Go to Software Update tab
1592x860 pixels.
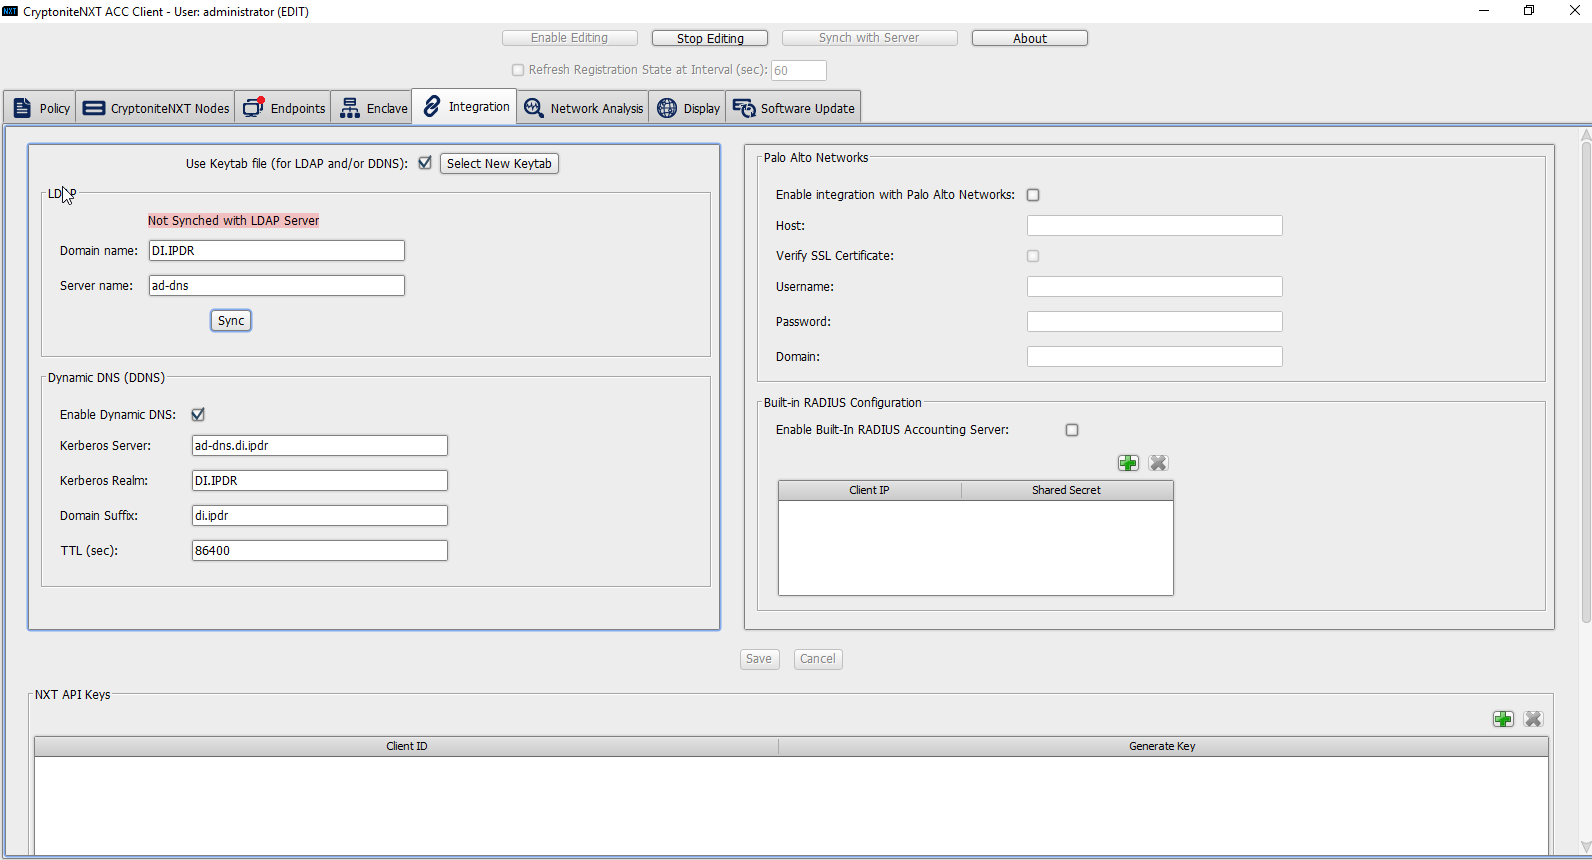point(794,108)
